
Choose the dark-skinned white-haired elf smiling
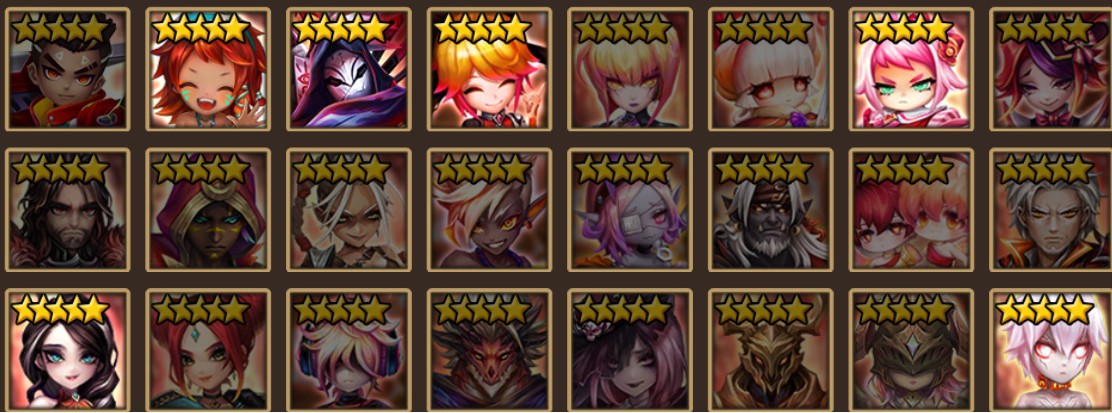tap(489, 210)
